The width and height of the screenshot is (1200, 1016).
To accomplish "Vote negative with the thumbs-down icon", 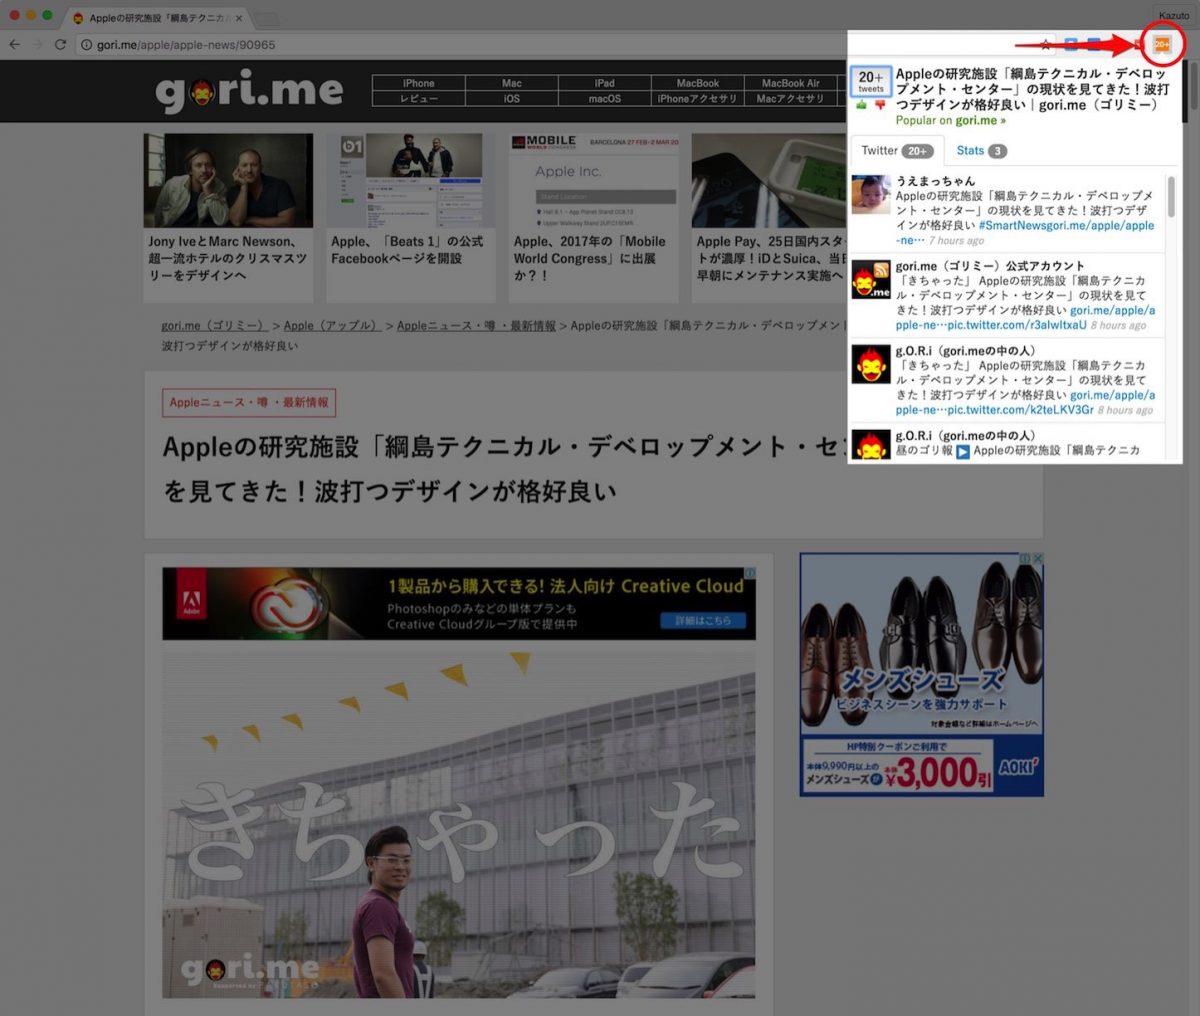I will tap(880, 105).
